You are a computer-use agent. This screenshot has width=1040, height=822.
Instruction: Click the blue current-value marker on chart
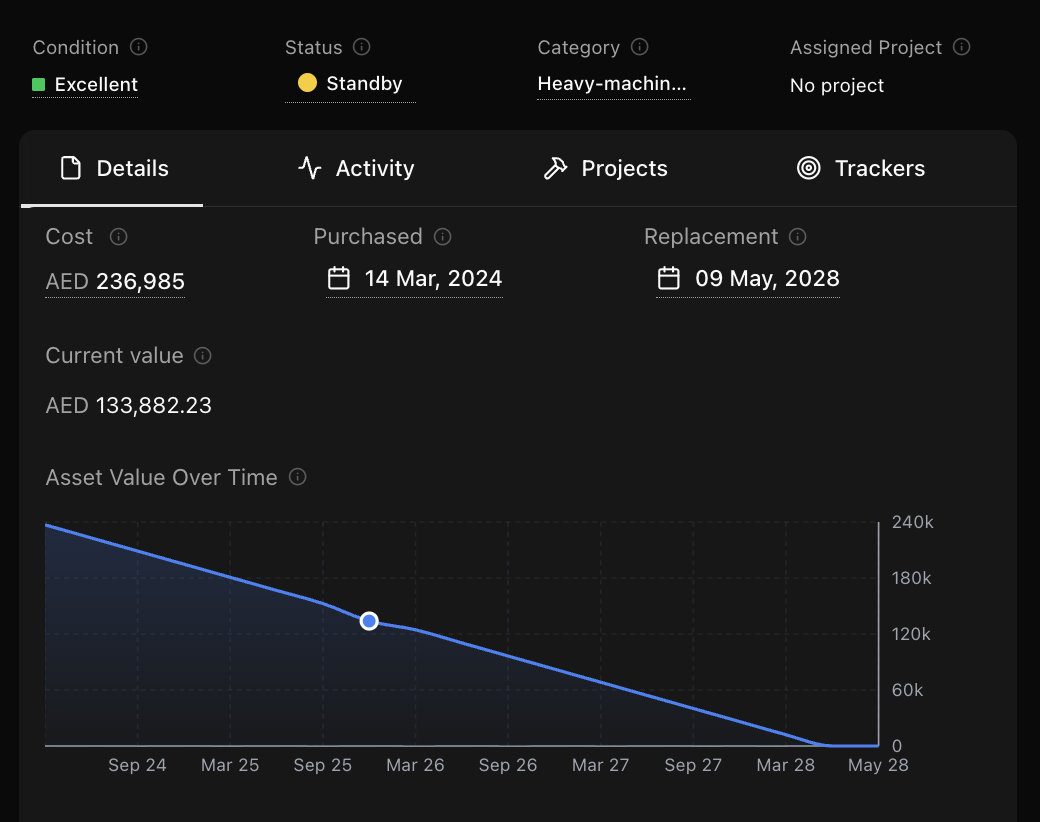click(369, 621)
